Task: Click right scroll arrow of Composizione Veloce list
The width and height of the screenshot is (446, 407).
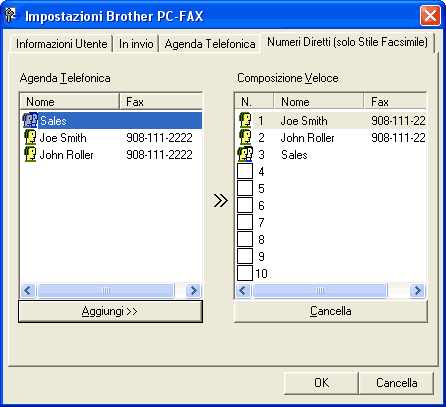Action: point(417,290)
